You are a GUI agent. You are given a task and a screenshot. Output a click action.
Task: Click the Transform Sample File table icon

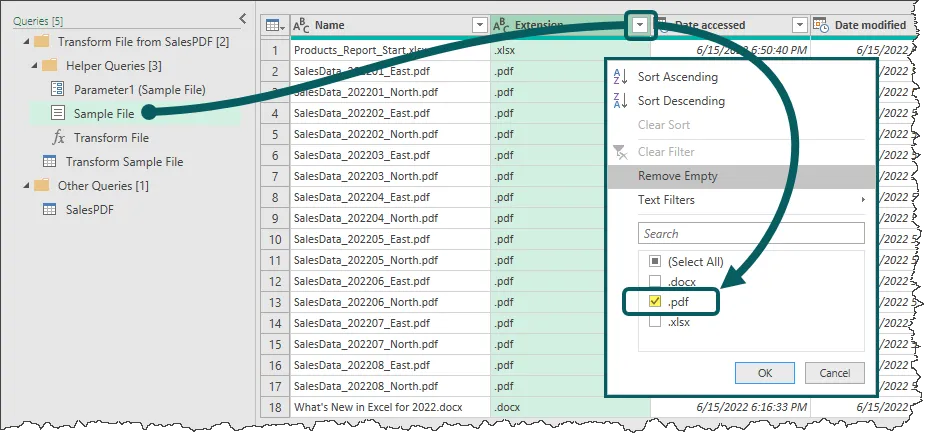click(x=49, y=162)
